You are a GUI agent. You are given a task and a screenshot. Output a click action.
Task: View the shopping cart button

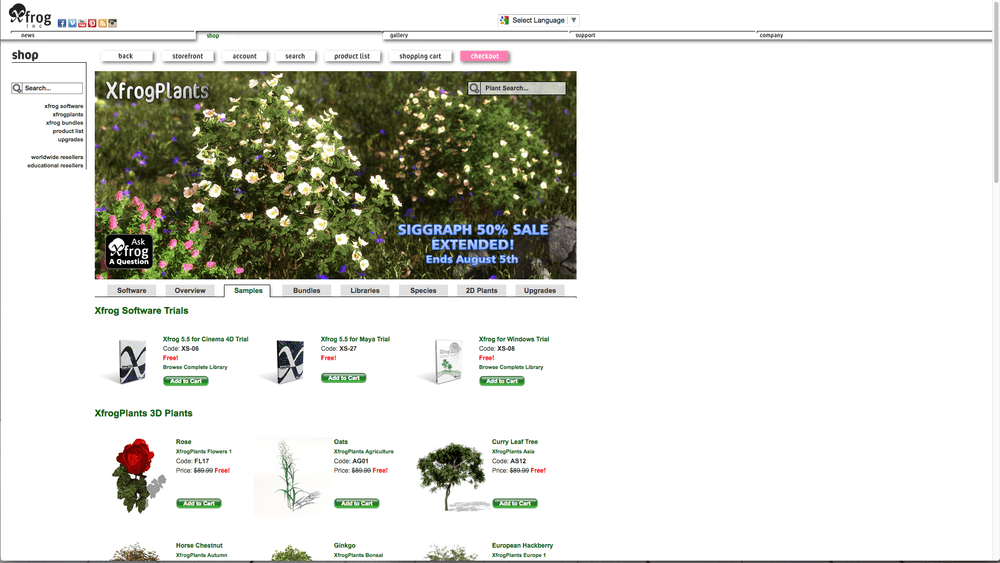420,56
